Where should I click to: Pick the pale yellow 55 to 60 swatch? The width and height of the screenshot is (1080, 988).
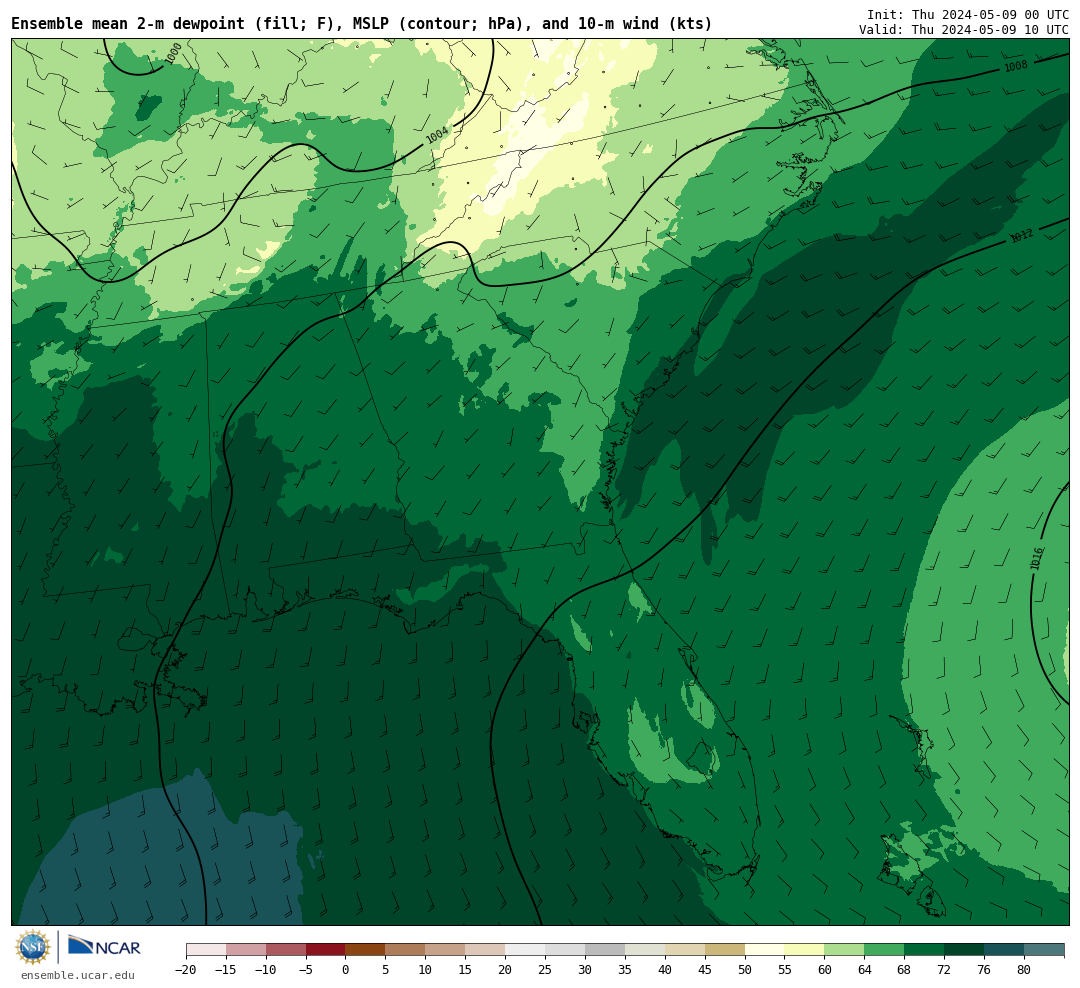click(805, 950)
